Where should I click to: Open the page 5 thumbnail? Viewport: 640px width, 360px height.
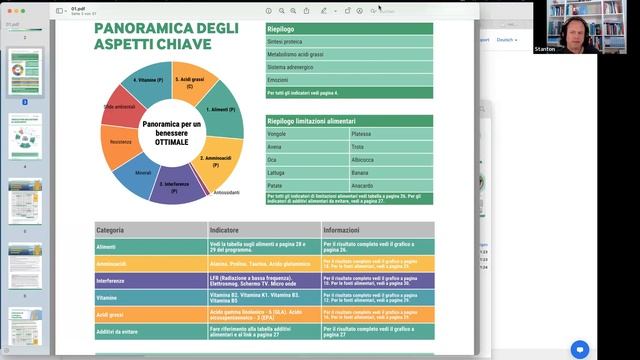tap(25, 201)
